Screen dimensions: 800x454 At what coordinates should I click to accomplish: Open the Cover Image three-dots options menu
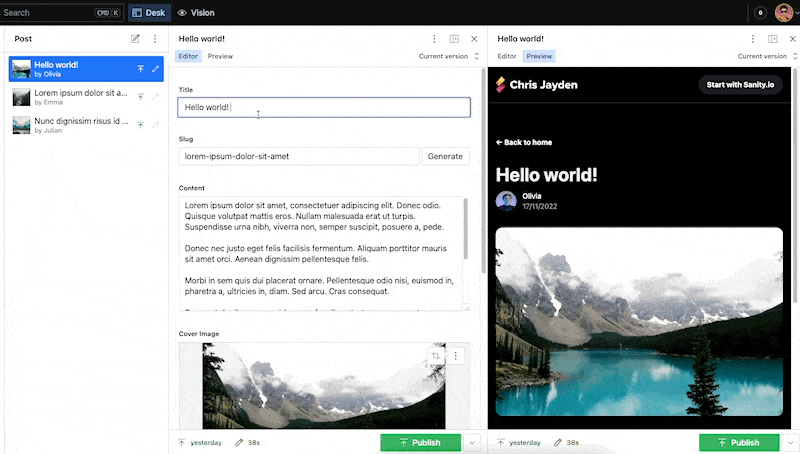(456, 355)
